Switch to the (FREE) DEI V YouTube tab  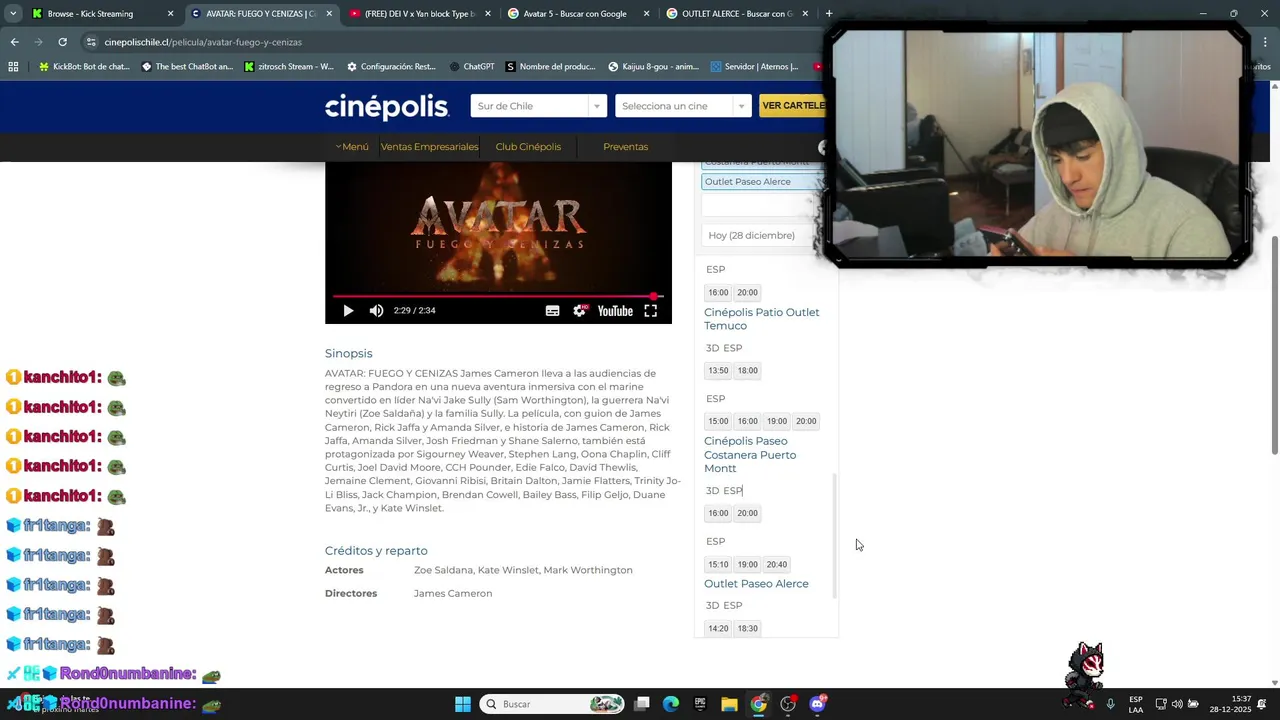point(420,14)
